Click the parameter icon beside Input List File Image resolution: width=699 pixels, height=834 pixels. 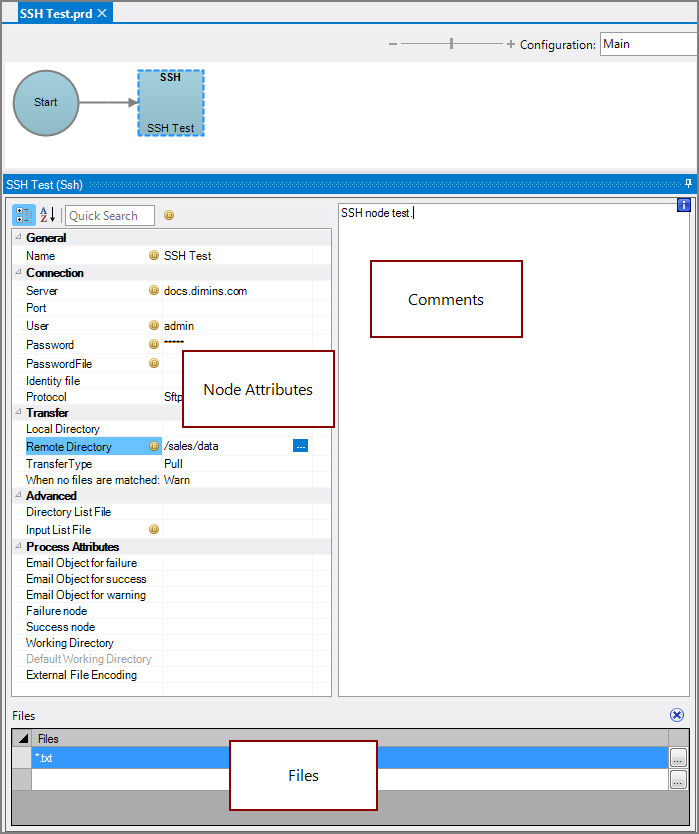(x=154, y=530)
